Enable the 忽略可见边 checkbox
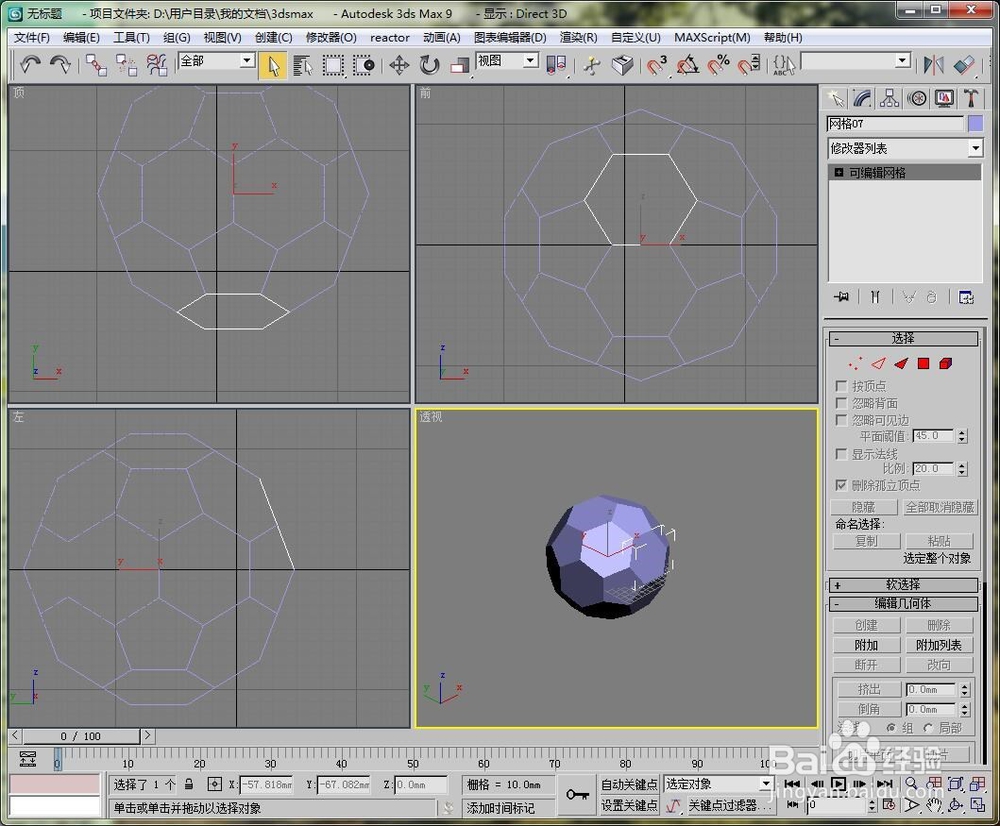 [x=841, y=420]
